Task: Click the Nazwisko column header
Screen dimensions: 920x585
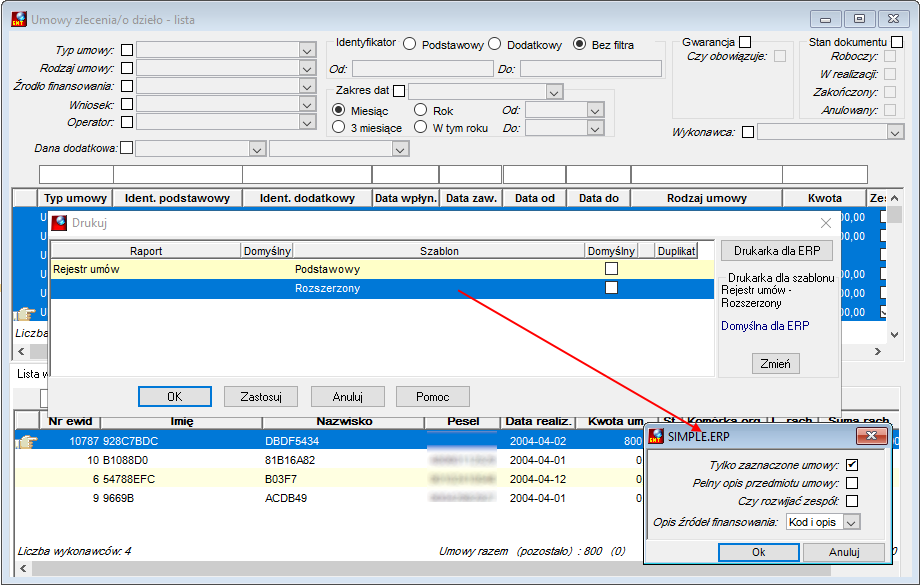Action: pyautogui.click(x=344, y=421)
